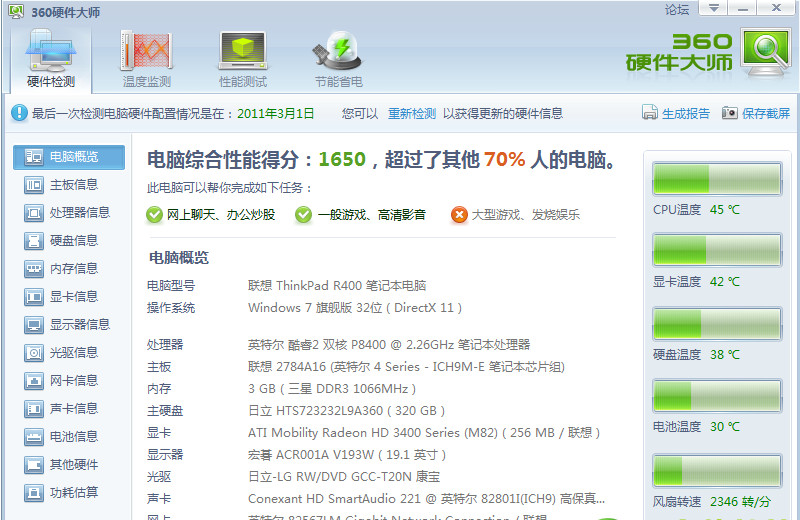Click the 3 GB 三星 DDR3 memory text
Screen dimensions: 800x520
(332, 389)
